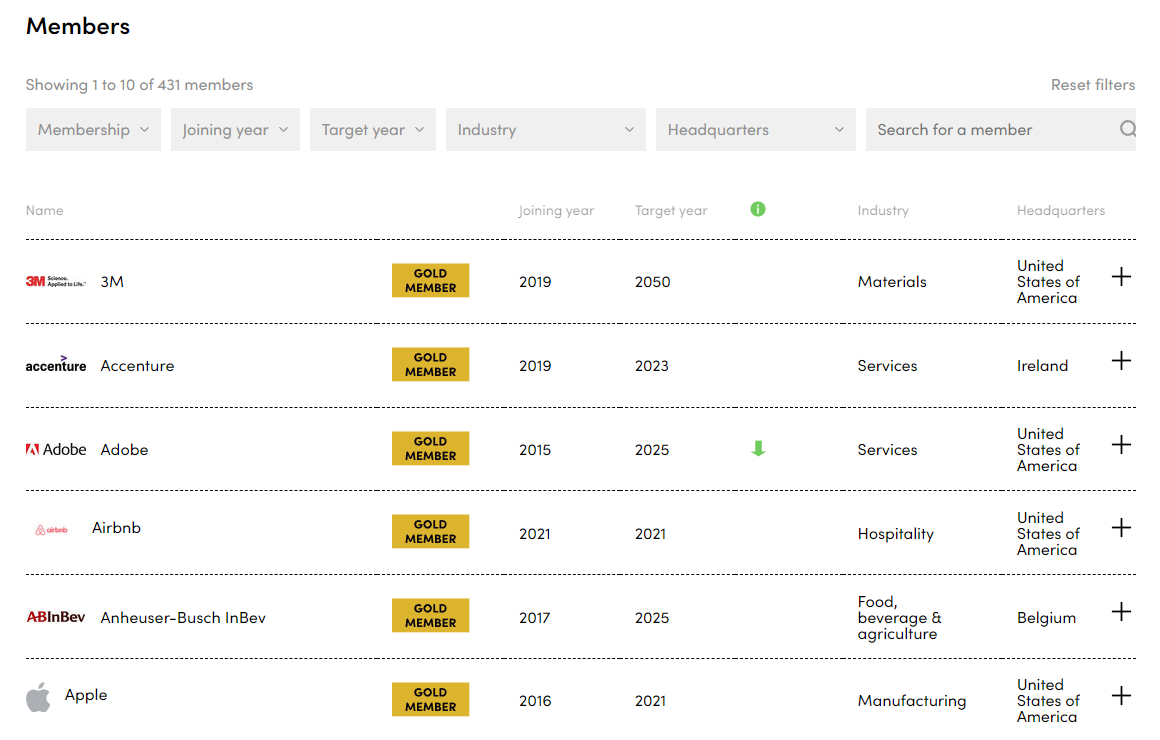Click the Accenture member name

coord(138,366)
